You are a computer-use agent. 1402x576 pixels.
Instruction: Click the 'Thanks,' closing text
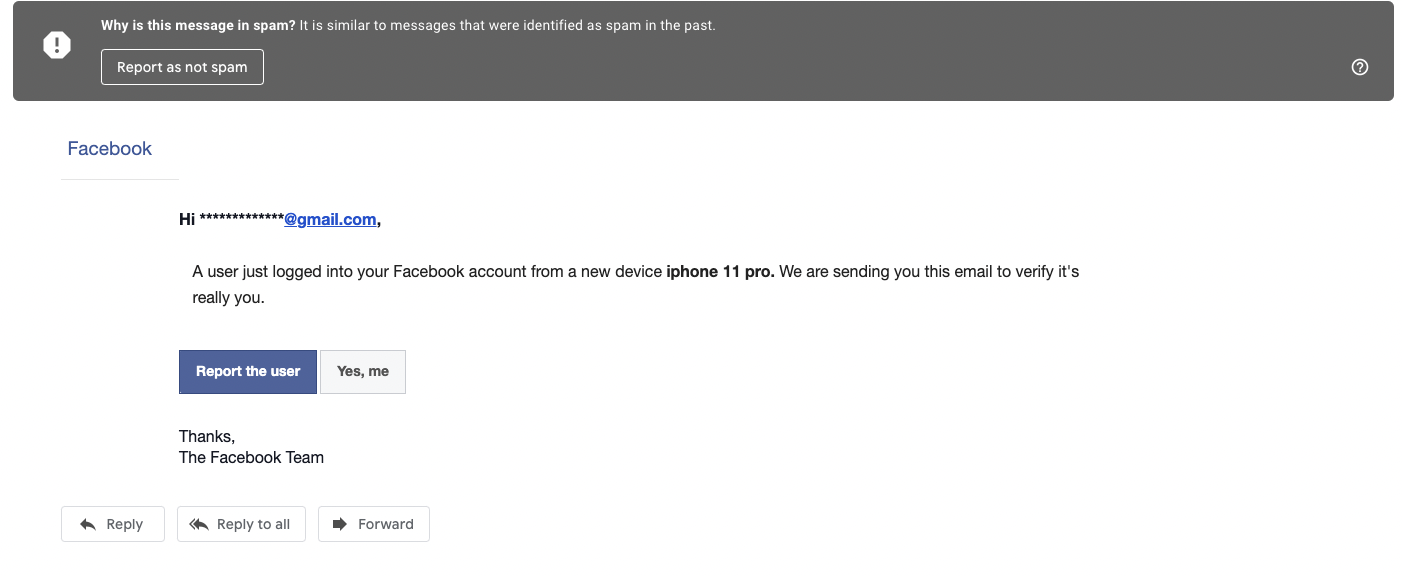click(x=207, y=436)
